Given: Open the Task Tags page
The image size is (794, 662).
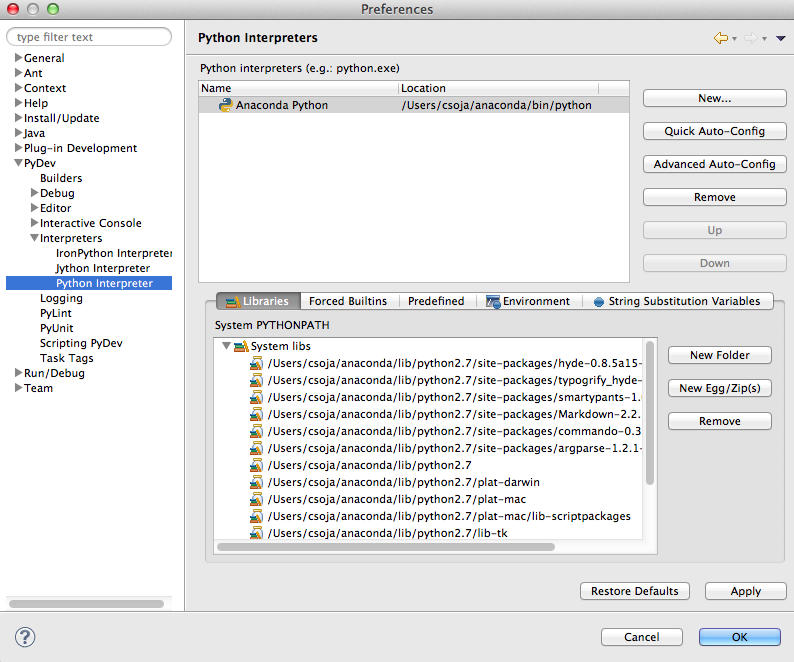Looking at the screenshot, I should click(67, 358).
